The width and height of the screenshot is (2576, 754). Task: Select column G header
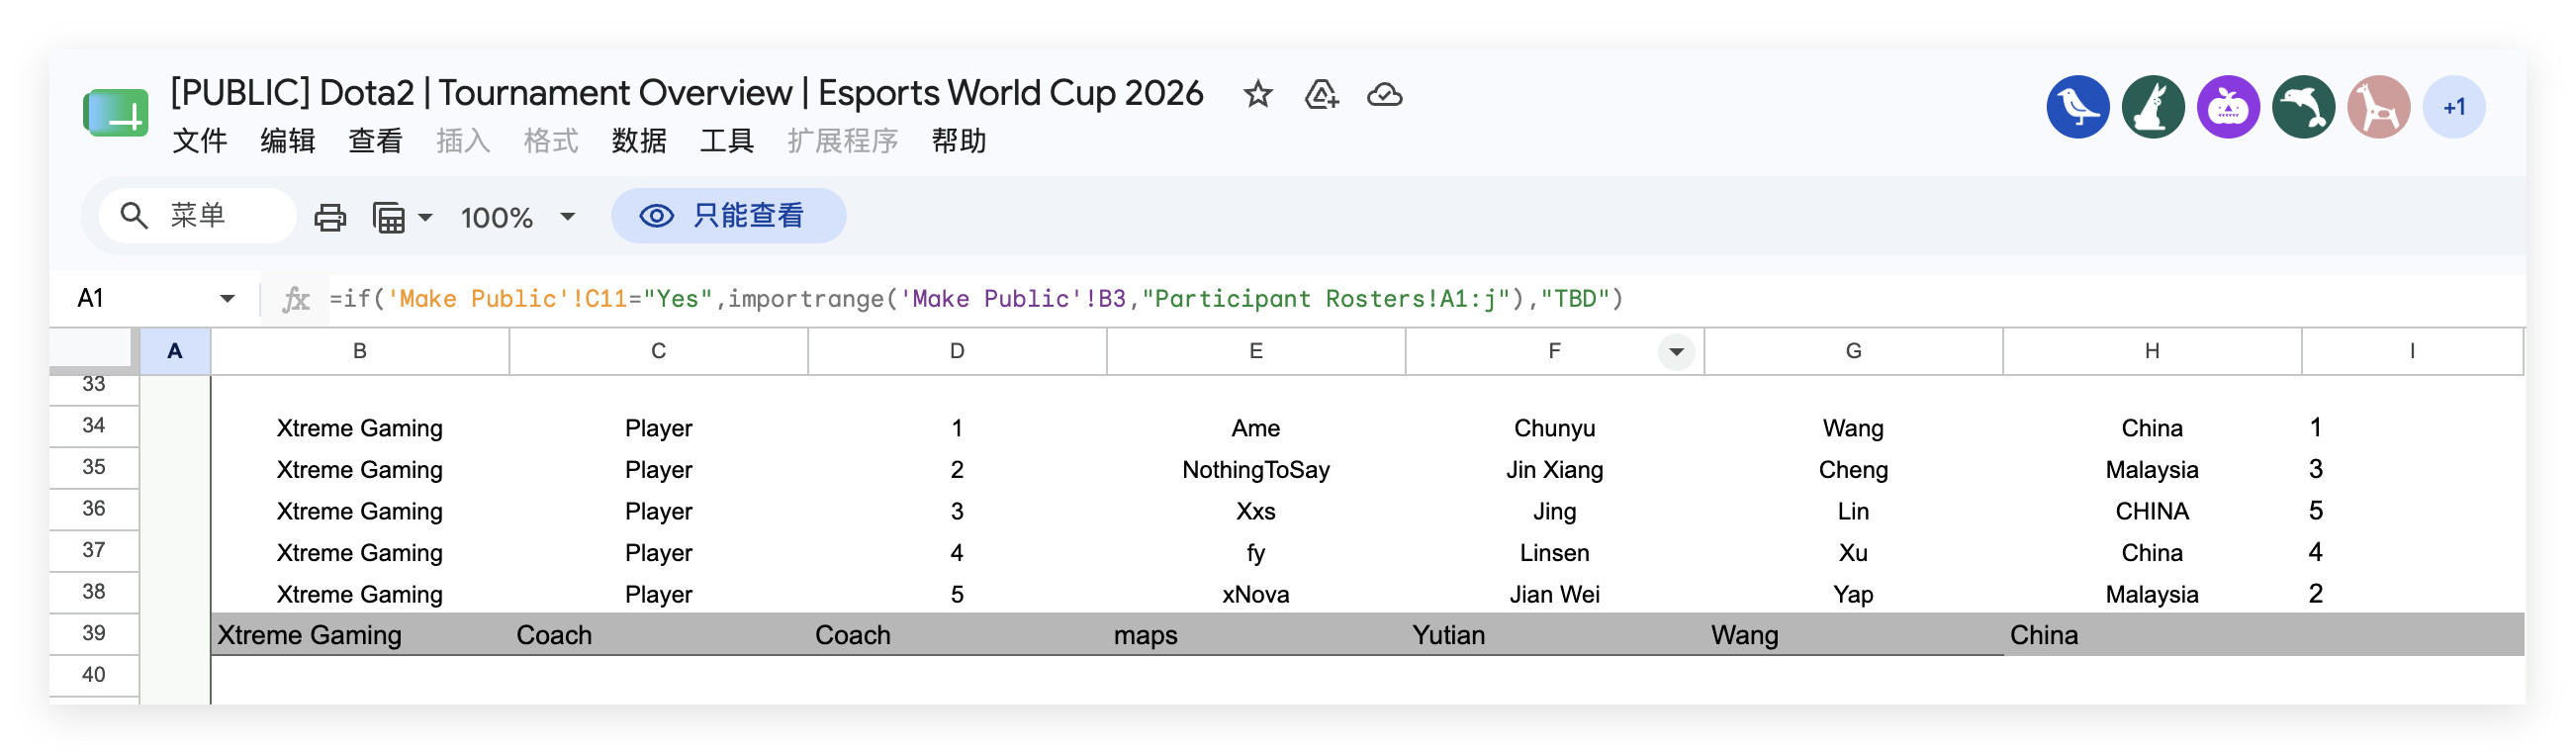[1853, 352]
